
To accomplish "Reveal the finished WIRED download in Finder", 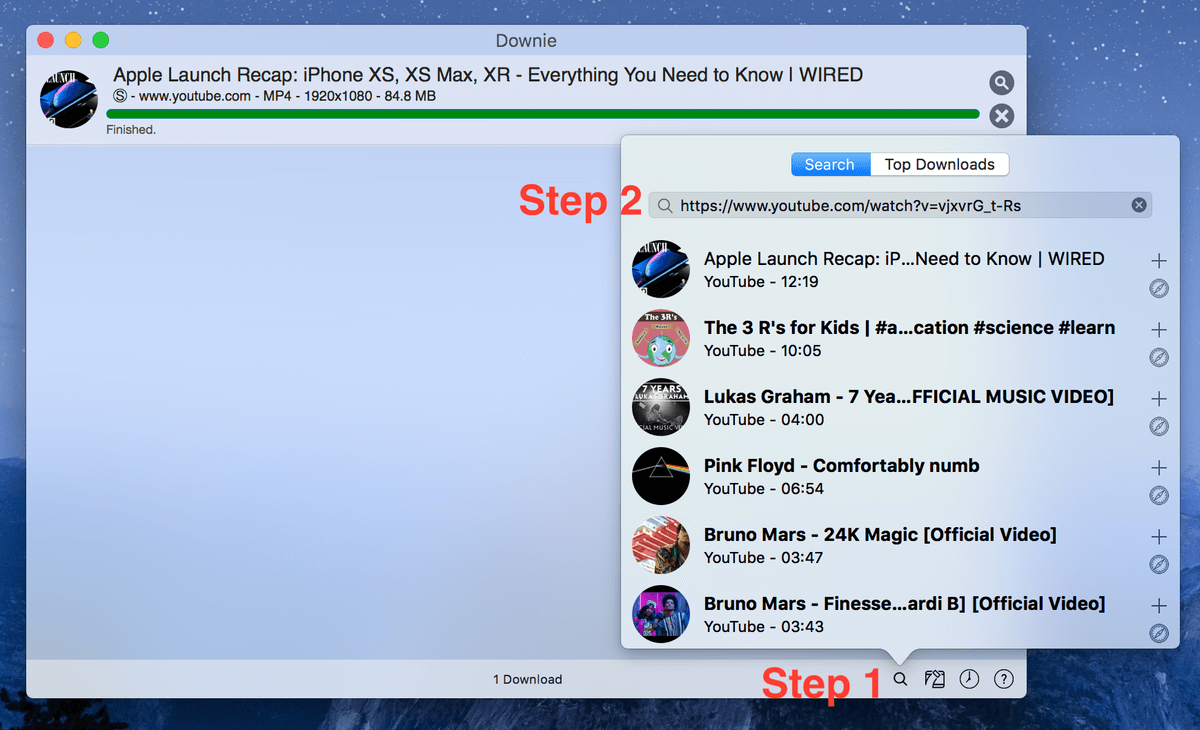I will [x=1001, y=83].
